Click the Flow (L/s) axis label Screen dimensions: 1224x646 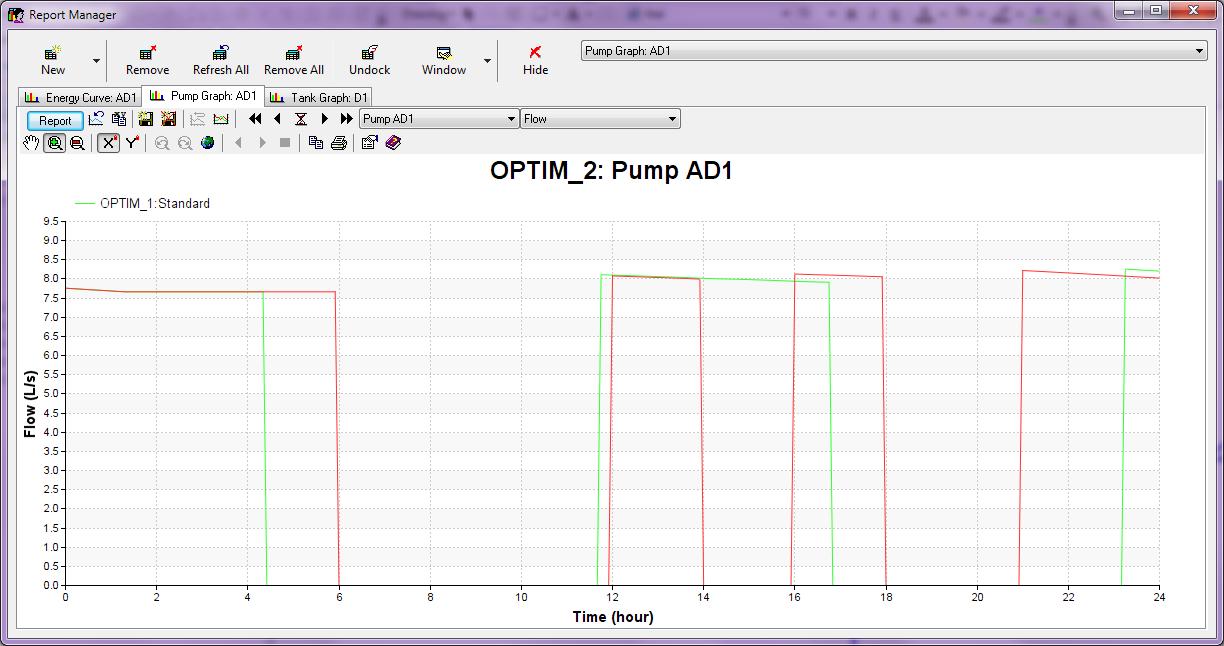coord(31,403)
